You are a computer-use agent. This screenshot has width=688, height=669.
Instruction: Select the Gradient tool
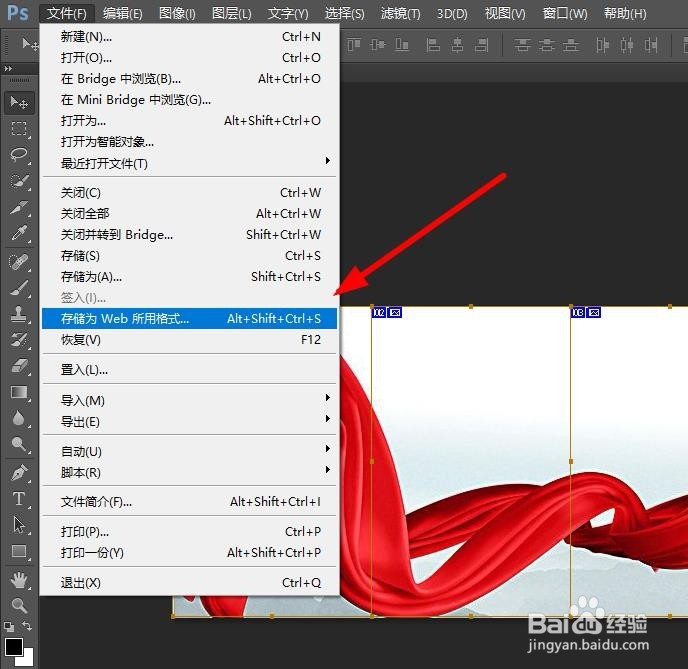(18, 392)
